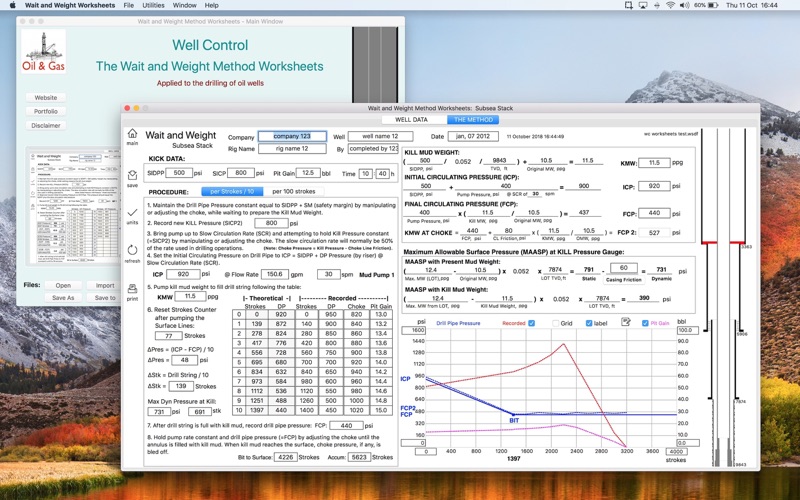Click the Disclaimer button in Main Window
Image resolution: width=800 pixels, height=500 pixels.
46,126
